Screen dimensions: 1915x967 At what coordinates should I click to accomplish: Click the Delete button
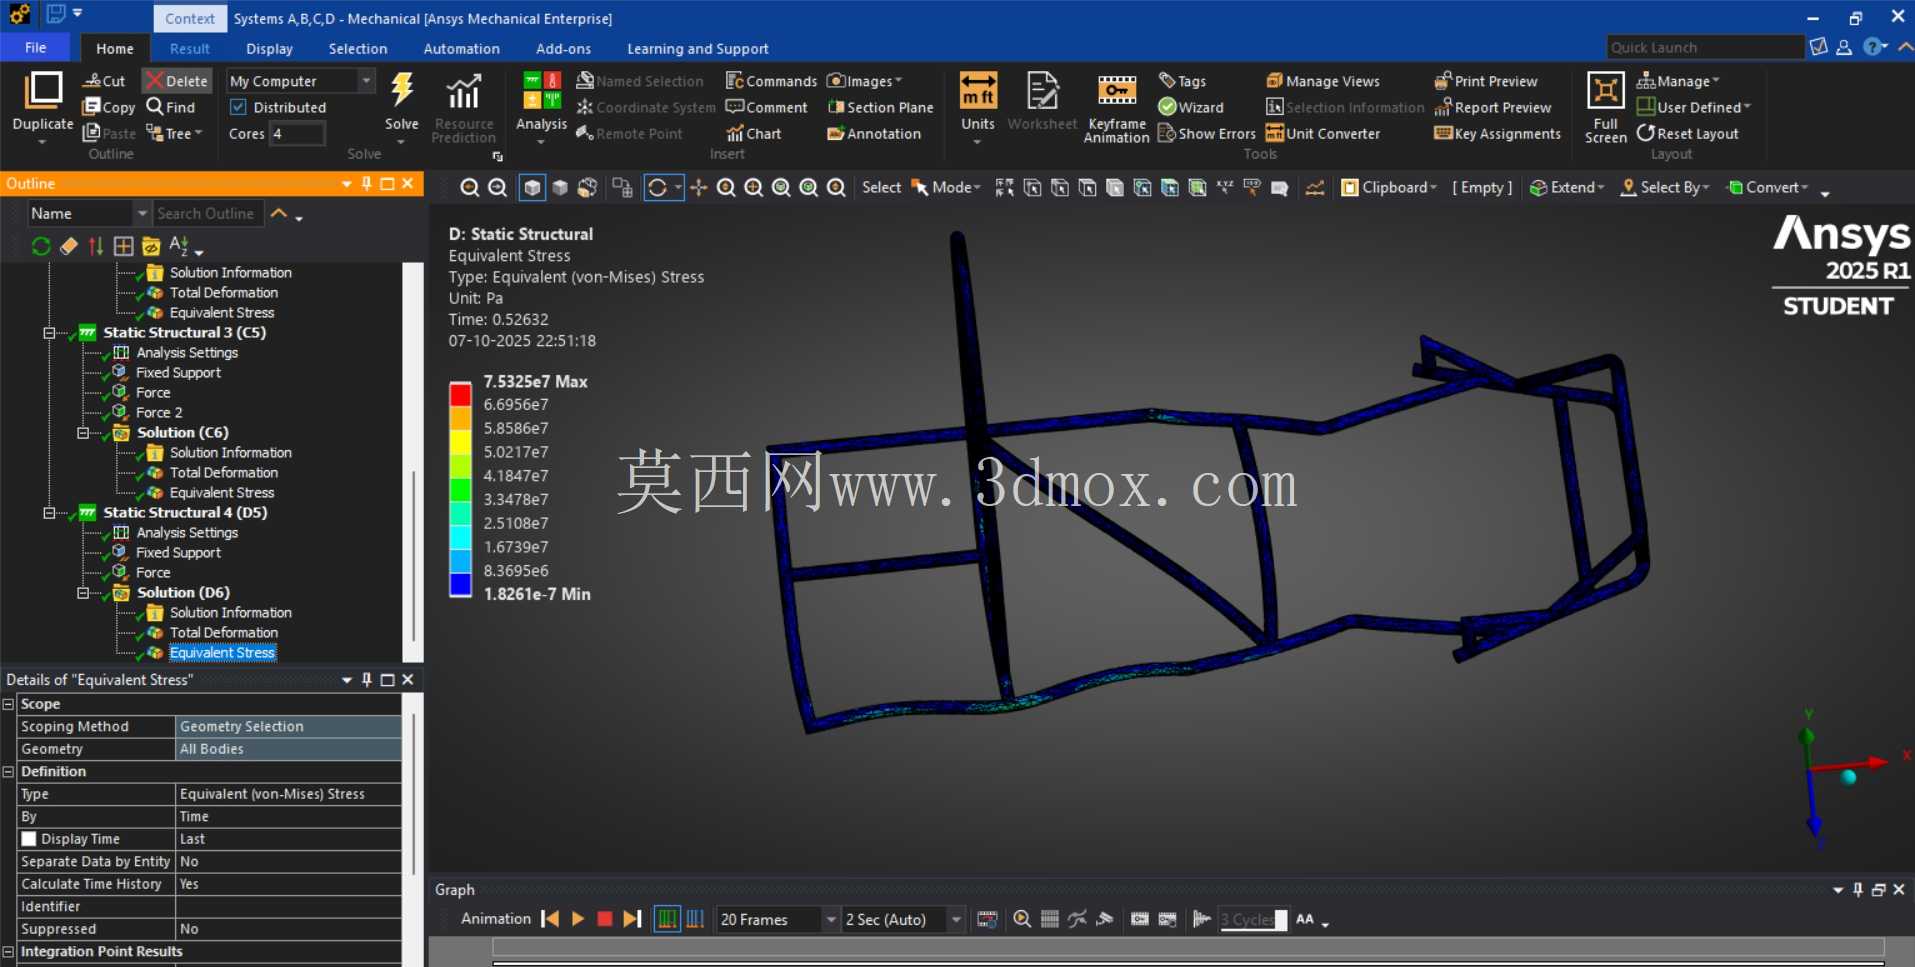(x=177, y=81)
